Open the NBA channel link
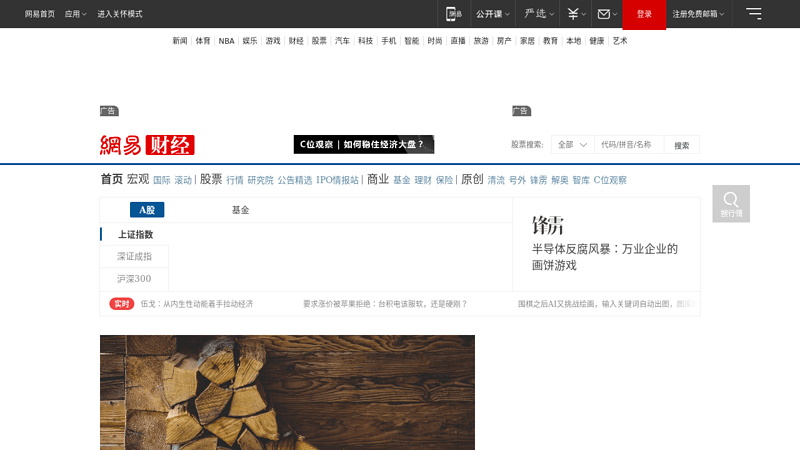Viewport: 800px width, 450px height. tap(227, 41)
